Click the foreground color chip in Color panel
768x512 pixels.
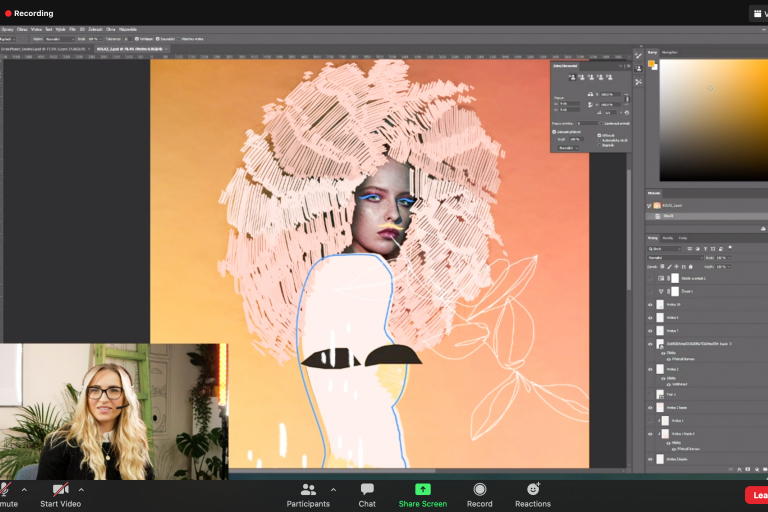(x=651, y=64)
